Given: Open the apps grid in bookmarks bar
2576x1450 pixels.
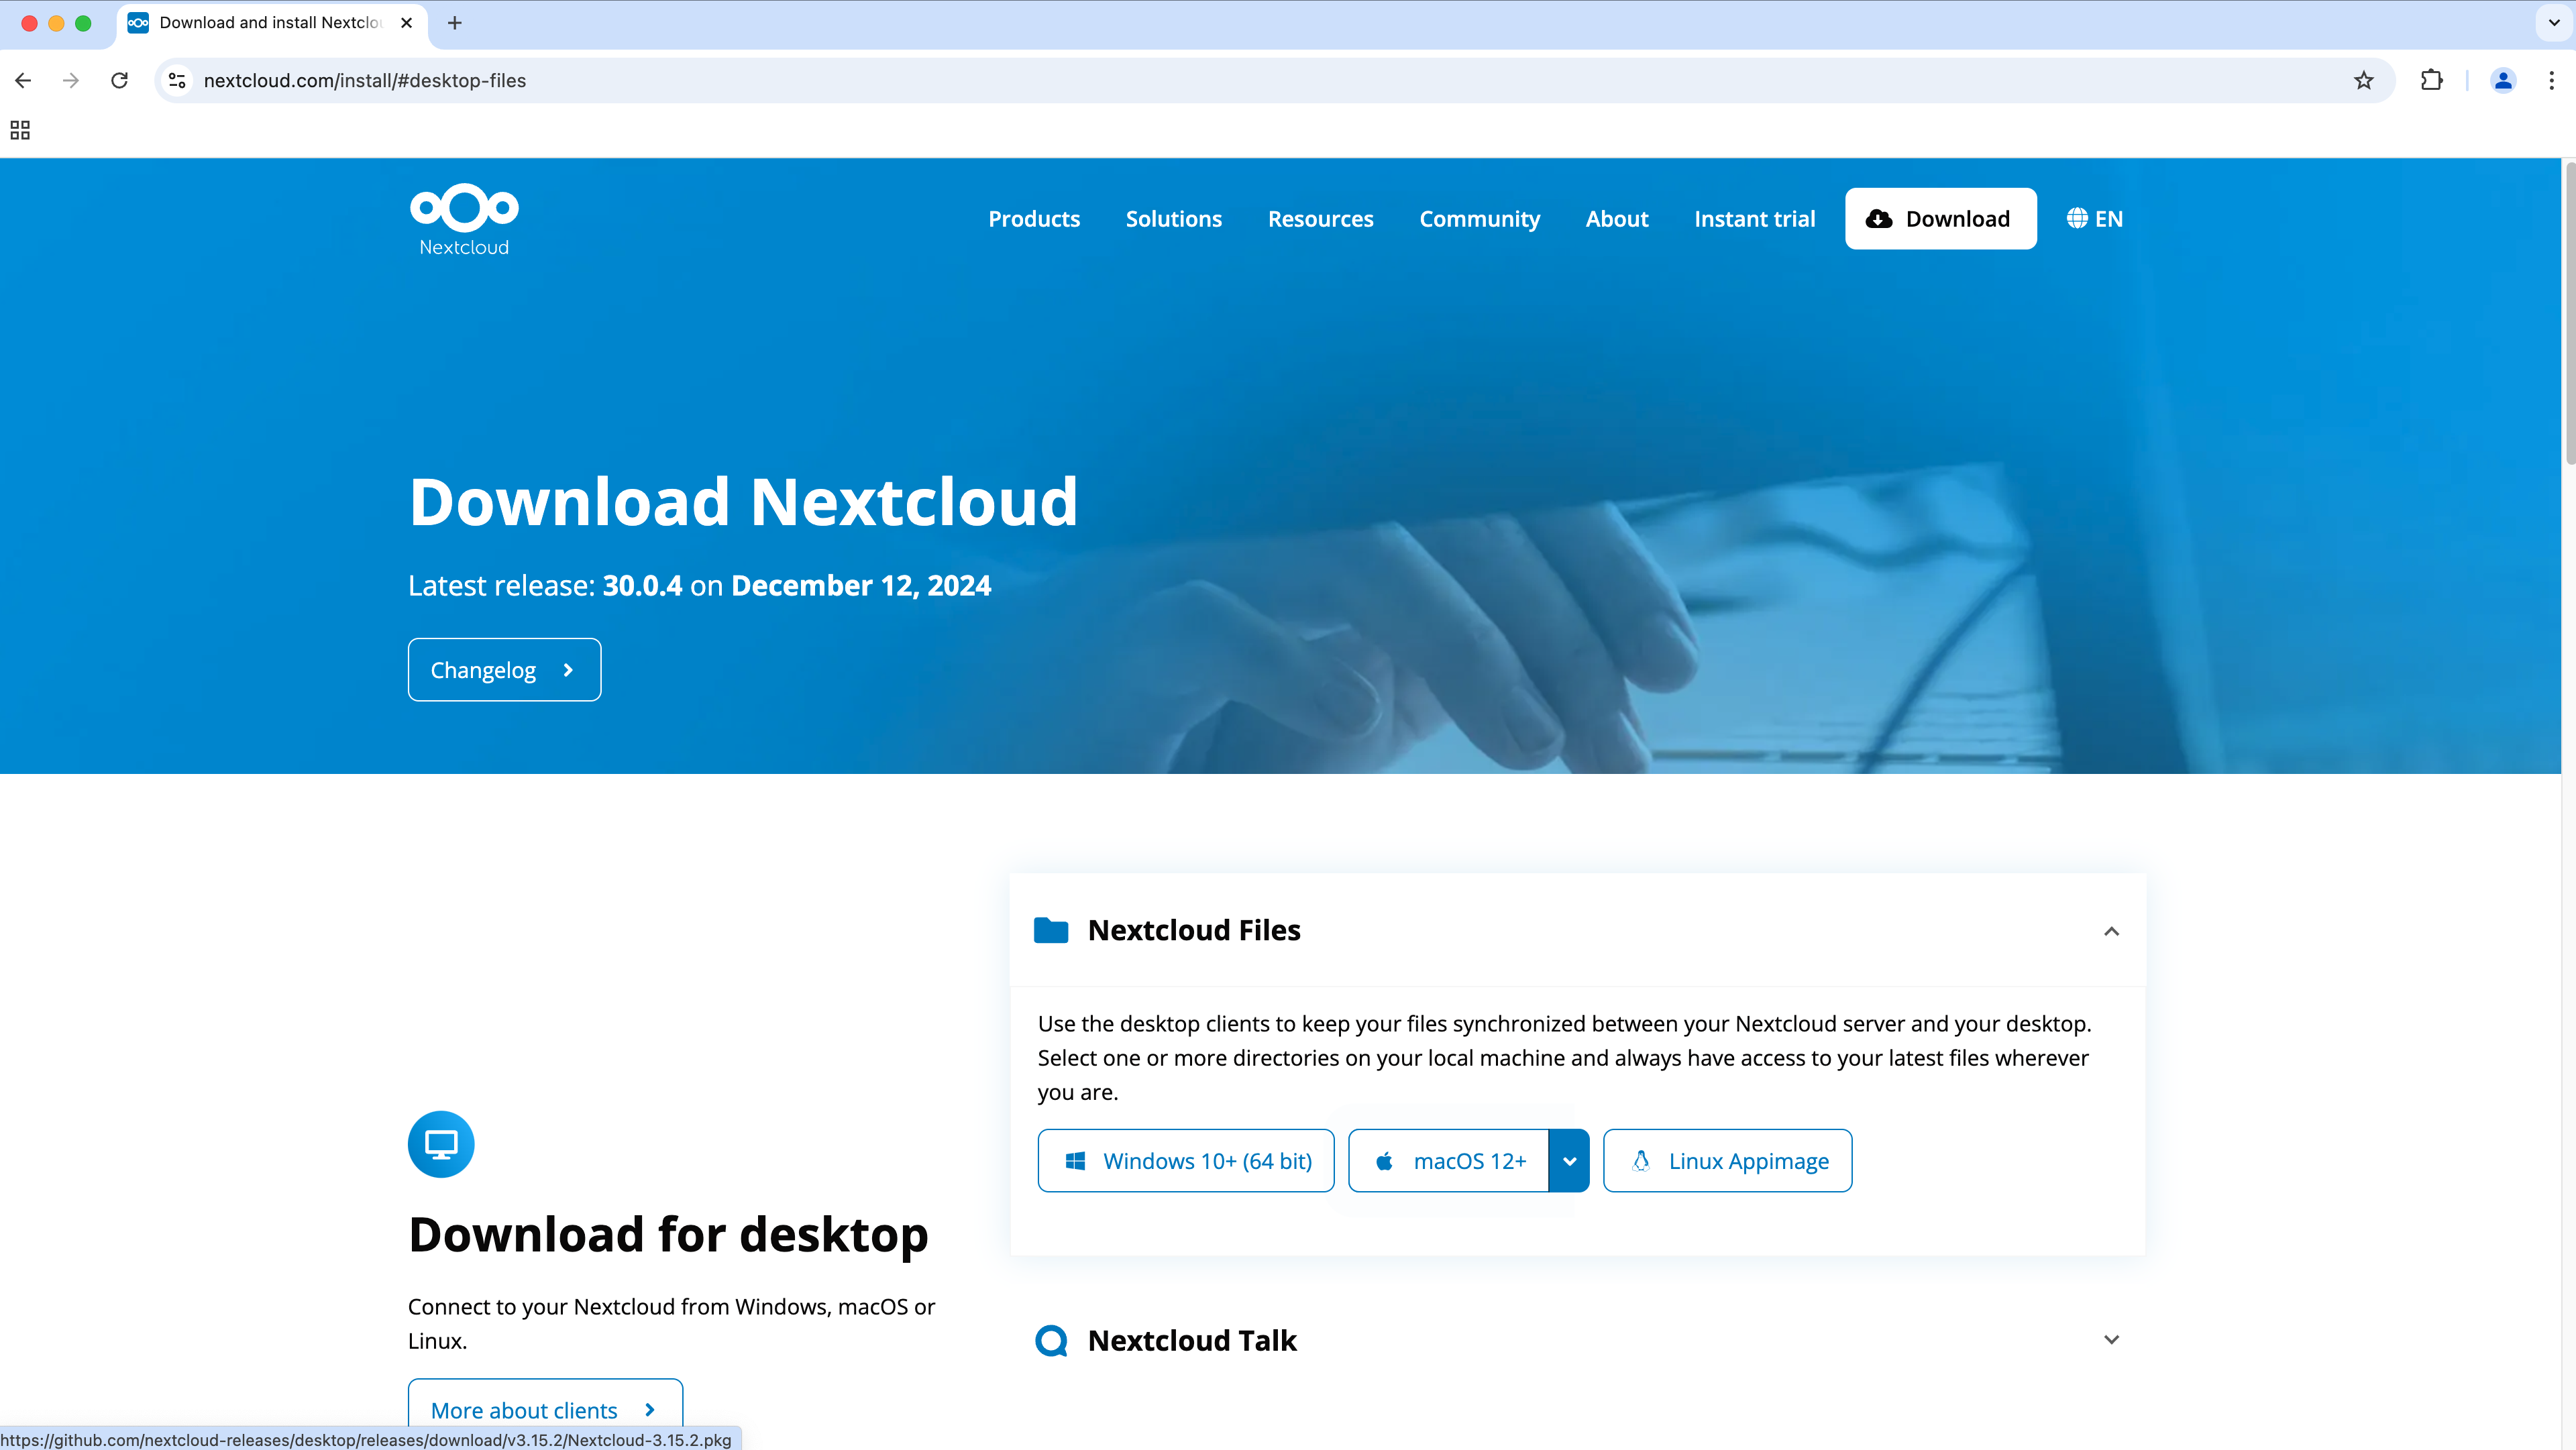Looking at the screenshot, I should click(20, 130).
